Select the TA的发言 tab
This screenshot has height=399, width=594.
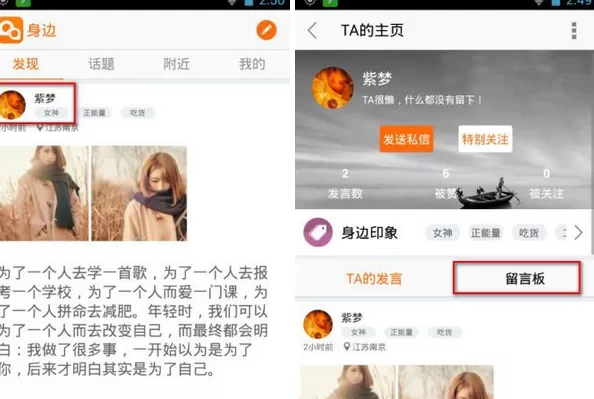point(374,279)
